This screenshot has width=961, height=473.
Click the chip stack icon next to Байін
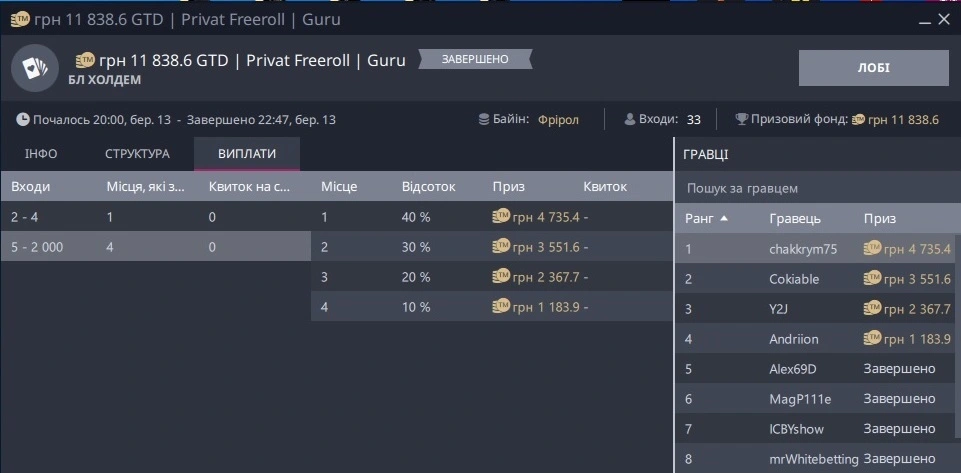[484, 120]
